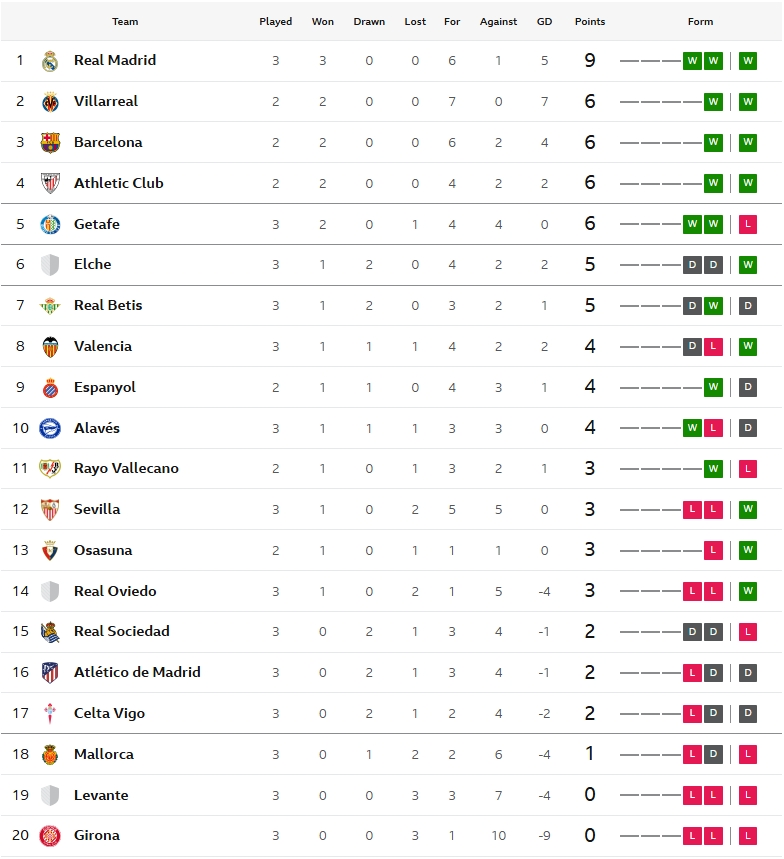
Task: Select the Form column header
Action: (700, 22)
